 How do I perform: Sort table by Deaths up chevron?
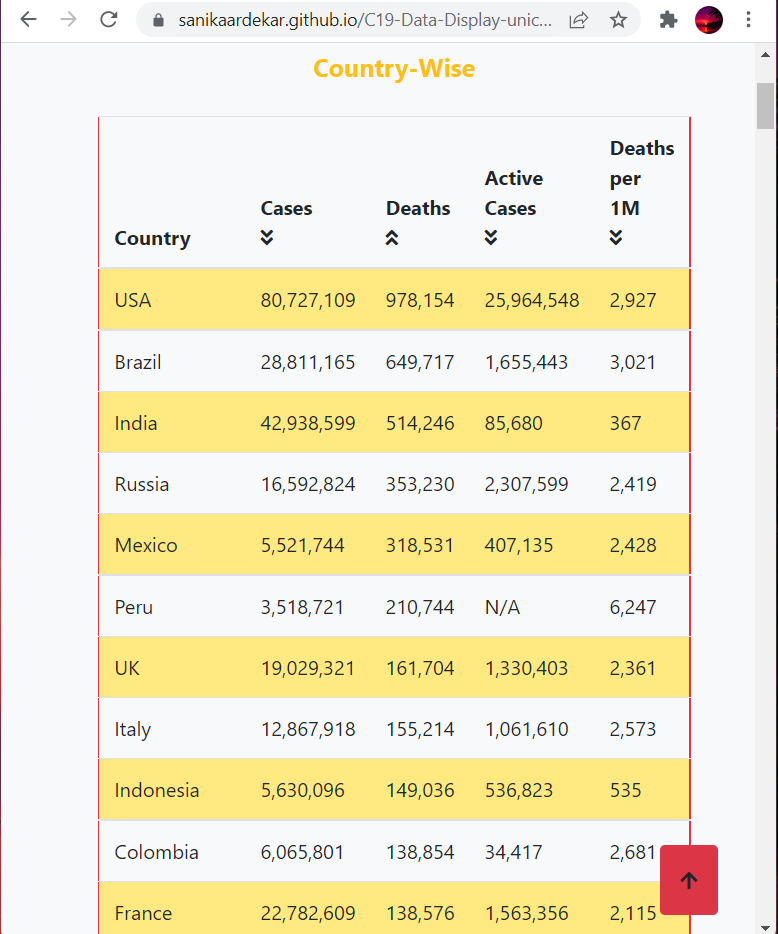point(391,238)
